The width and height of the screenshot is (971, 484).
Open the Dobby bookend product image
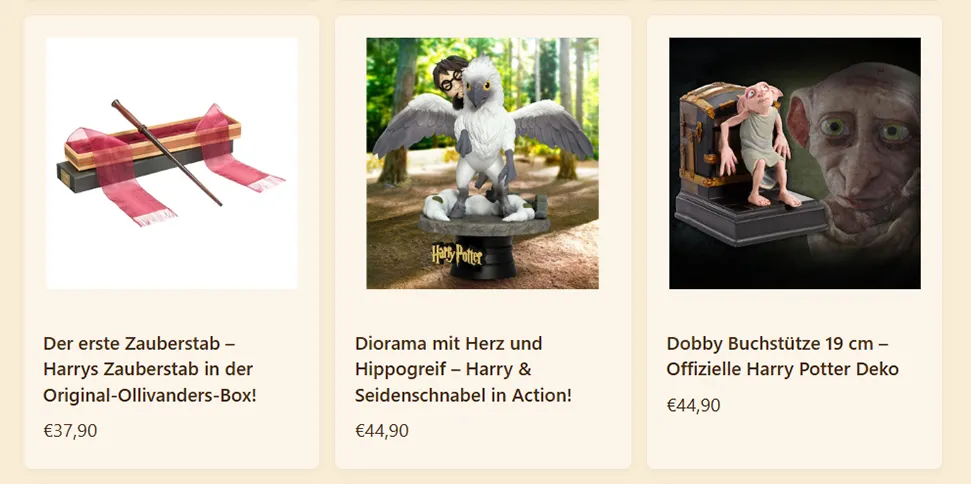(x=795, y=163)
